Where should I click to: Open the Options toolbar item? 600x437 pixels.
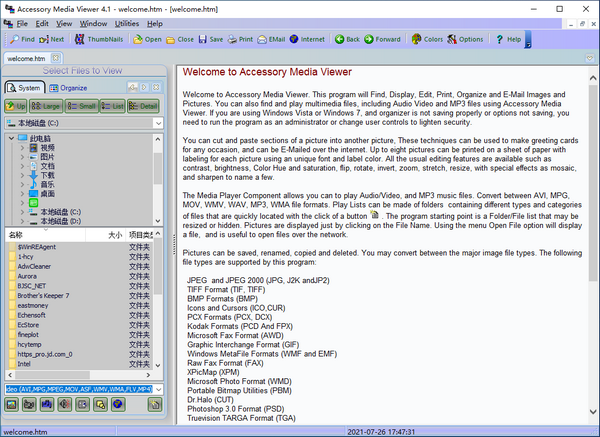465,39
